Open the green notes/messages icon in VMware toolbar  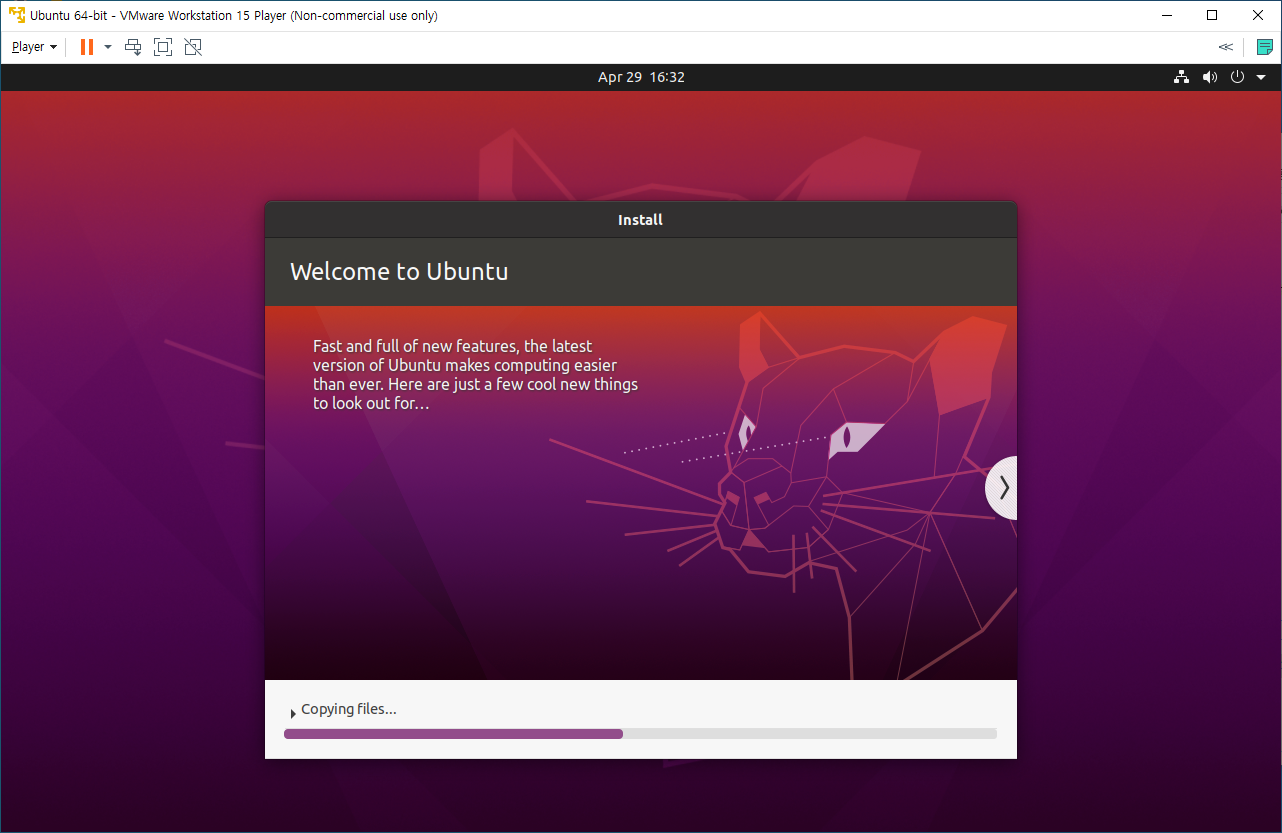tap(1264, 47)
